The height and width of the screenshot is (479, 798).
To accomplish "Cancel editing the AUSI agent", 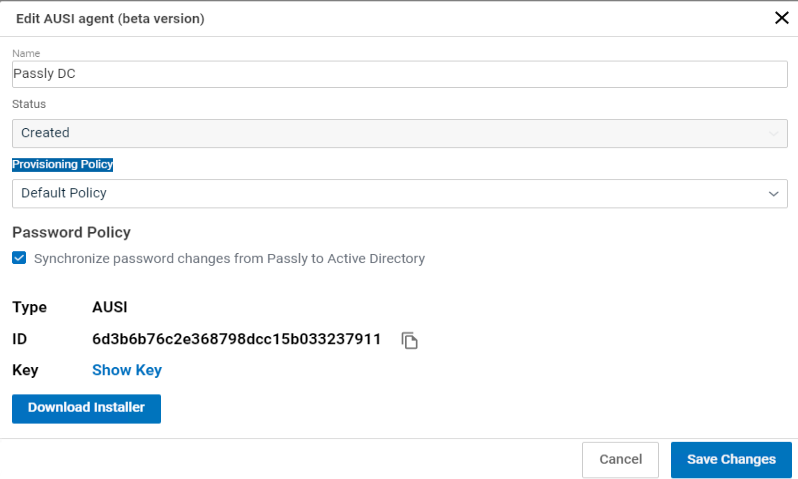I will (620, 460).
